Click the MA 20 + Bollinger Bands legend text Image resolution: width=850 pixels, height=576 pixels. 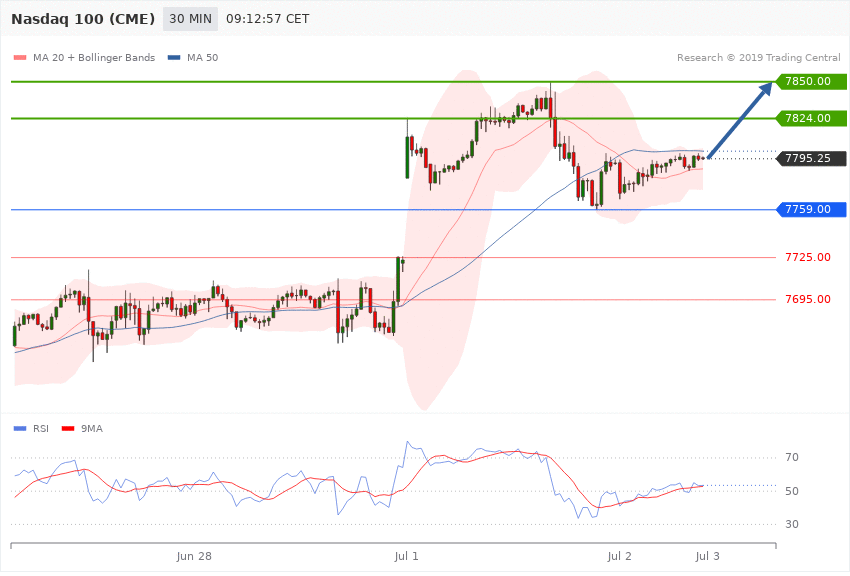pos(94,57)
